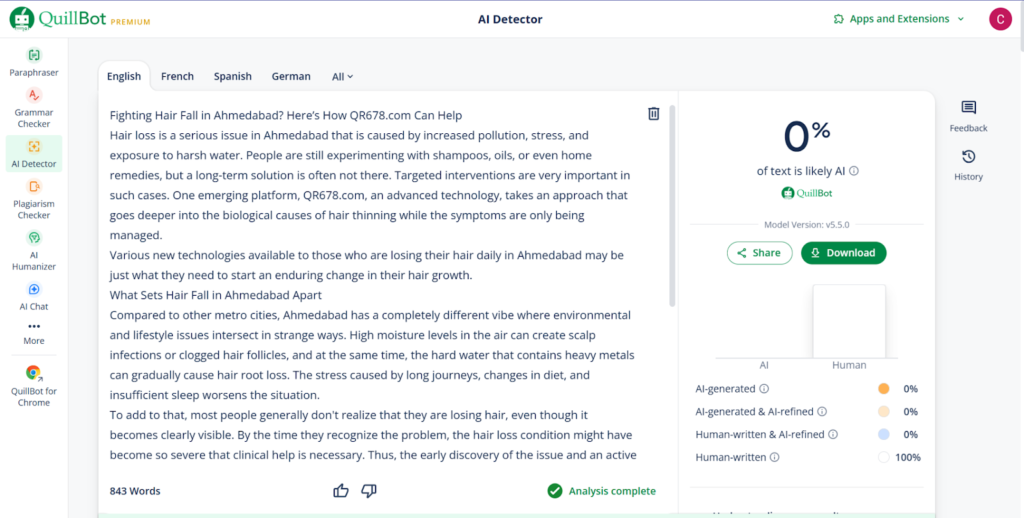
Task: Open the user account avatar
Action: (x=999, y=19)
